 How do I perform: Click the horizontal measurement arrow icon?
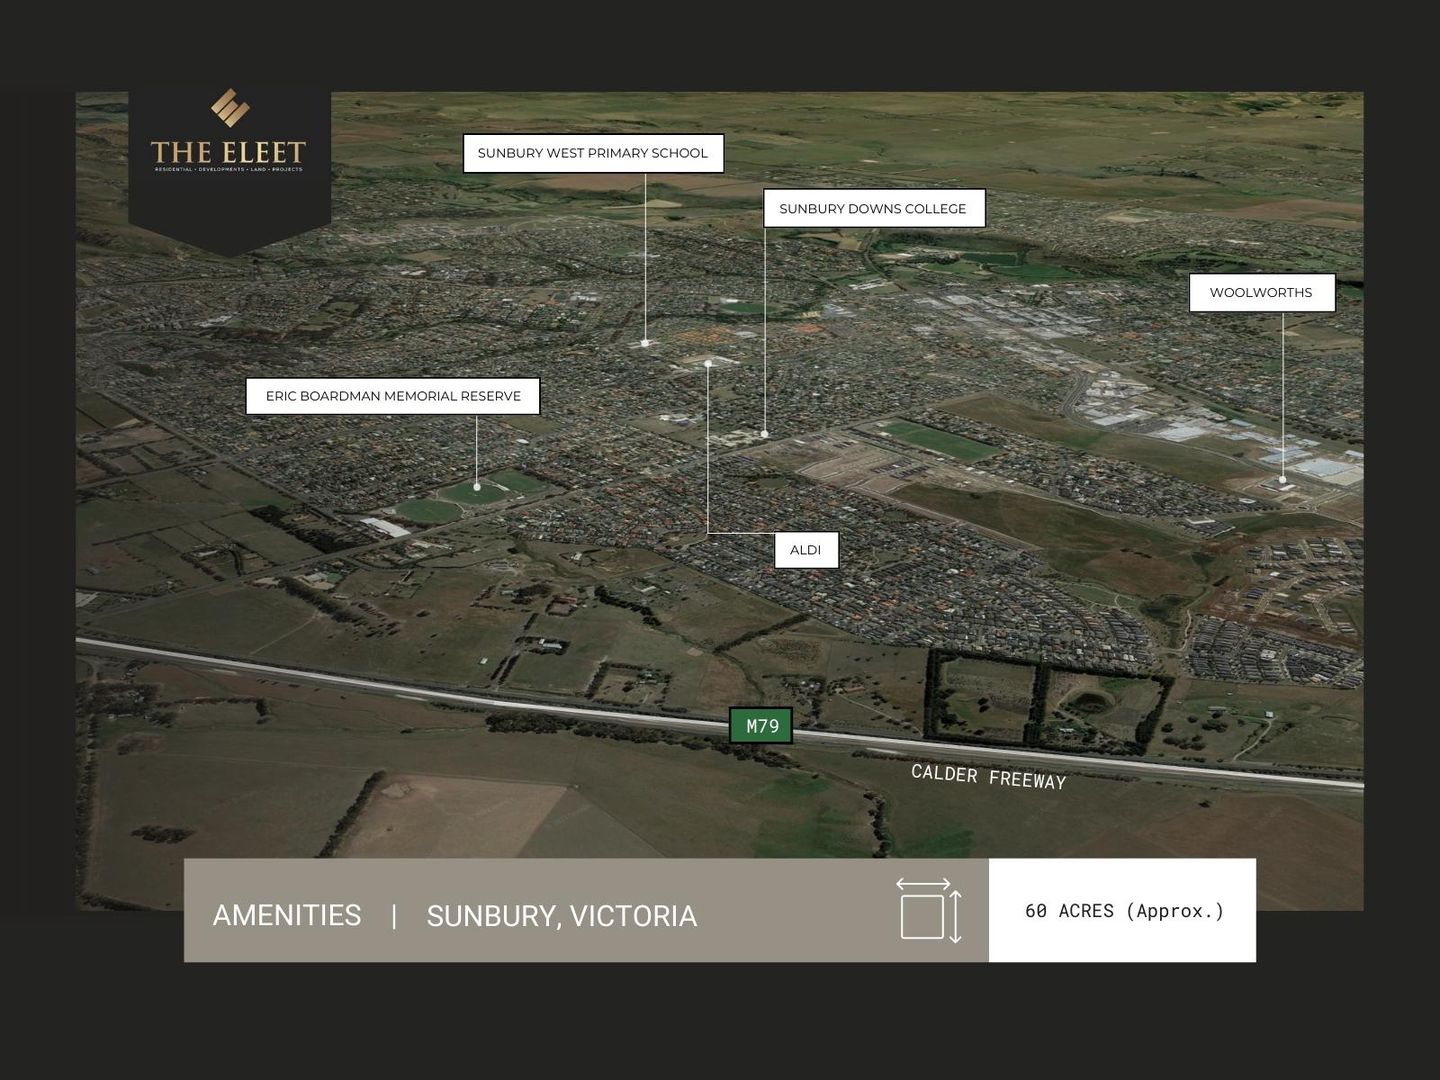(925, 886)
